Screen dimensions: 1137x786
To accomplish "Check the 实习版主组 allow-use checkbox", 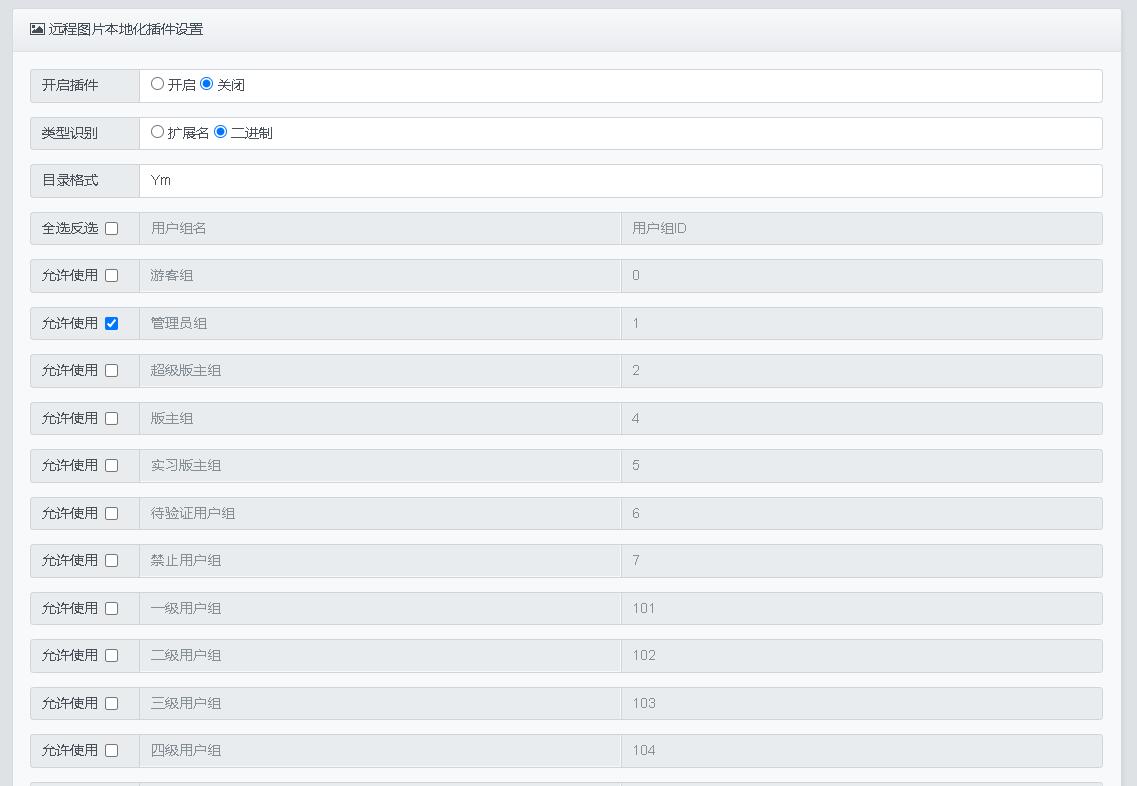I will click(112, 466).
